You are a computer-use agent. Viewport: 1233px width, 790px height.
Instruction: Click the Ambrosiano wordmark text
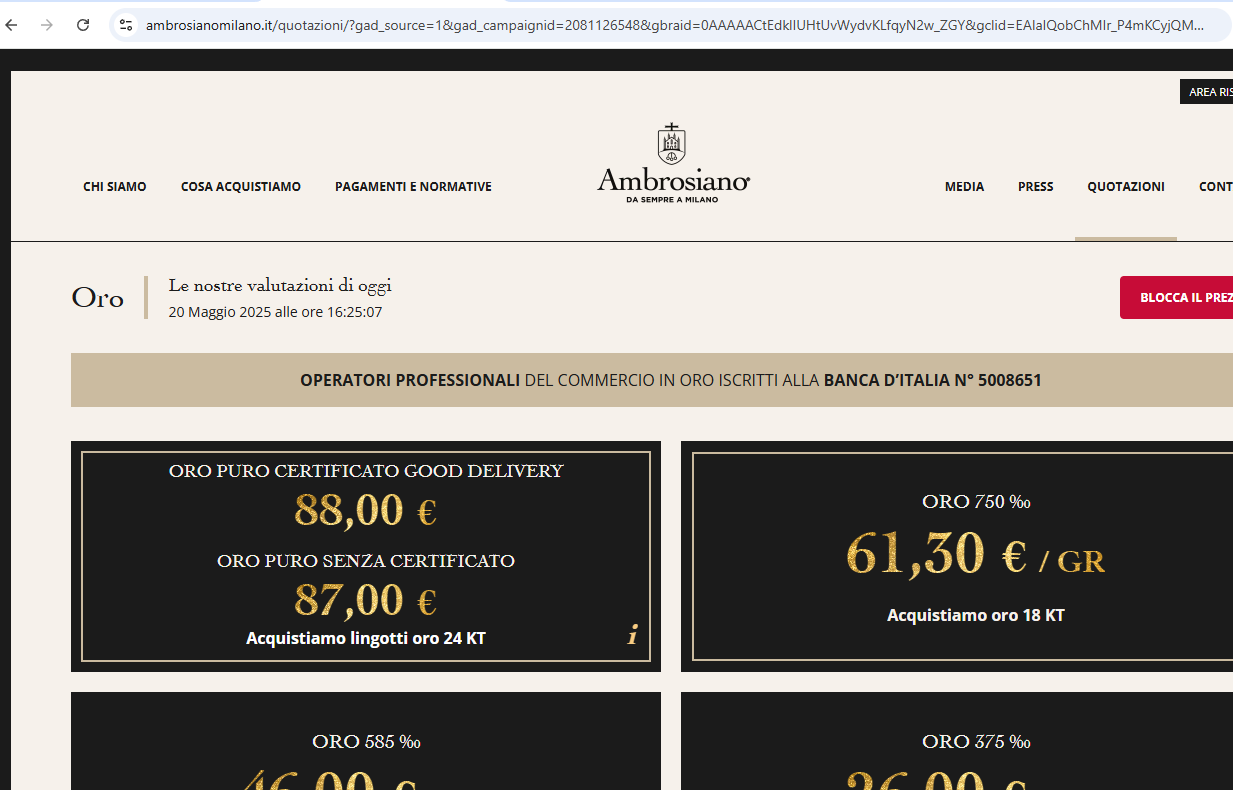coord(673,181)
